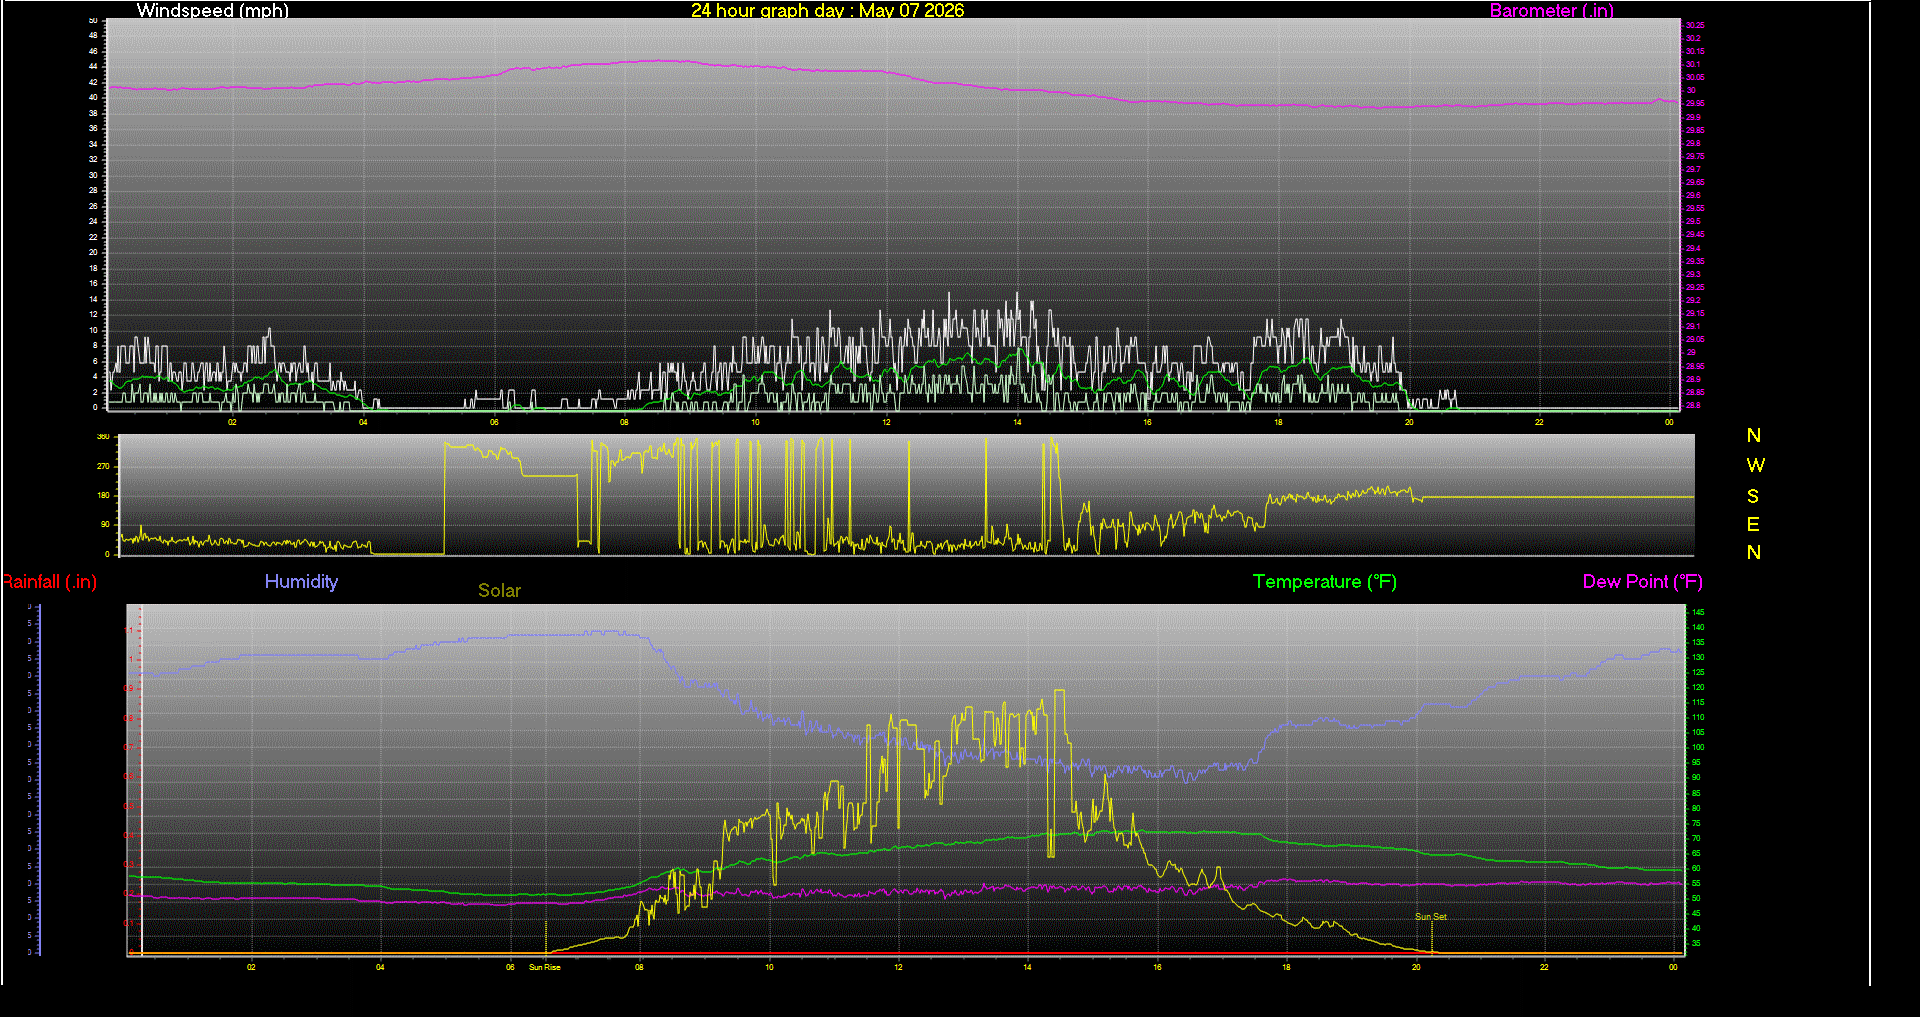The height and width of the screenshot is (1017, 1920).
Task: Click the 'S' wind direction compass label
Action: (x=1753, y=496)
